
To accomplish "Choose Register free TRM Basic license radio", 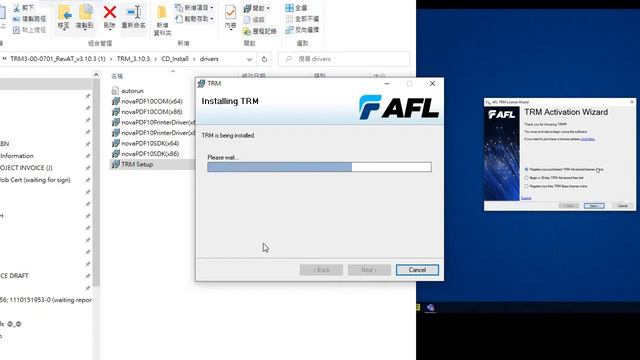I will pyautogui.click(x=527, y=186).
